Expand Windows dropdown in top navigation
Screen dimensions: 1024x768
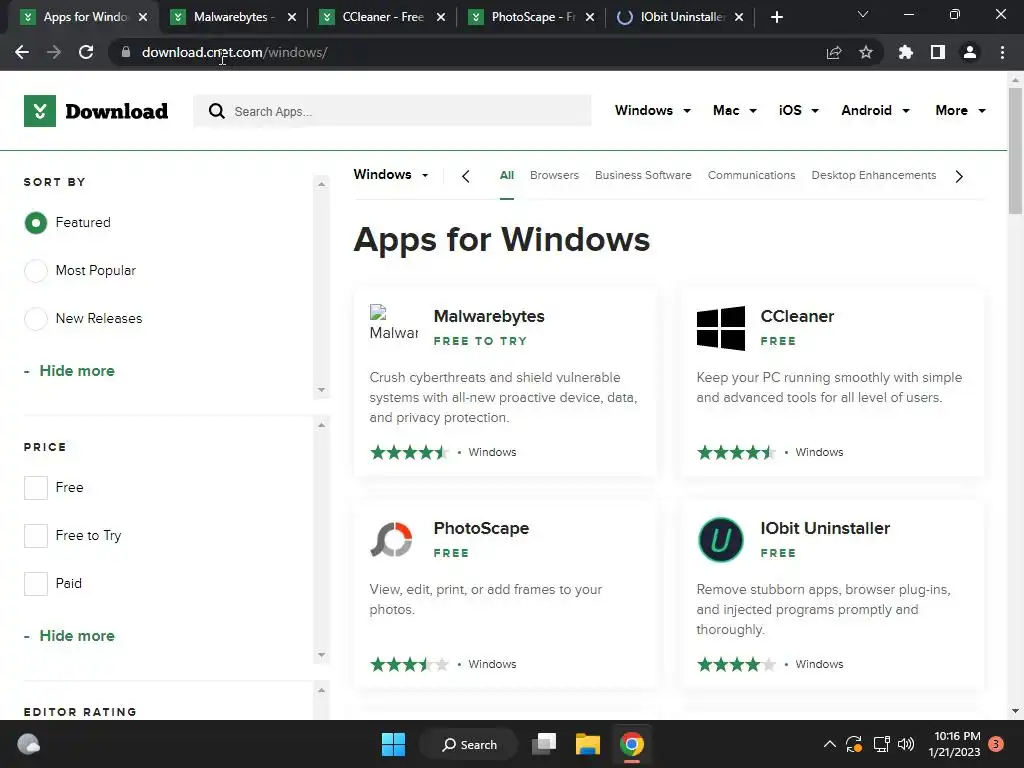click(x=653, y=110)
